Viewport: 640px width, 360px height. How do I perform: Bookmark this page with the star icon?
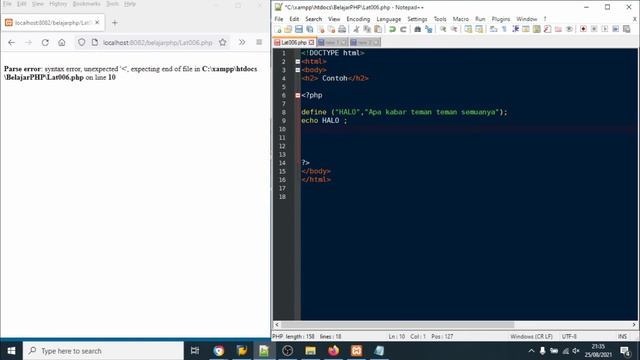click(222, 42)
